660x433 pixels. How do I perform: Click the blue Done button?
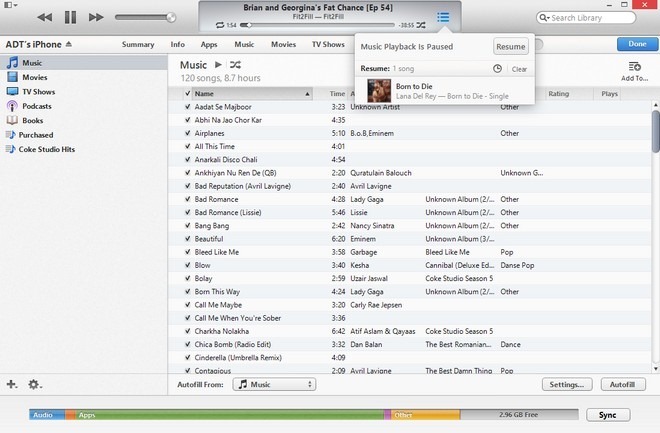637,44
